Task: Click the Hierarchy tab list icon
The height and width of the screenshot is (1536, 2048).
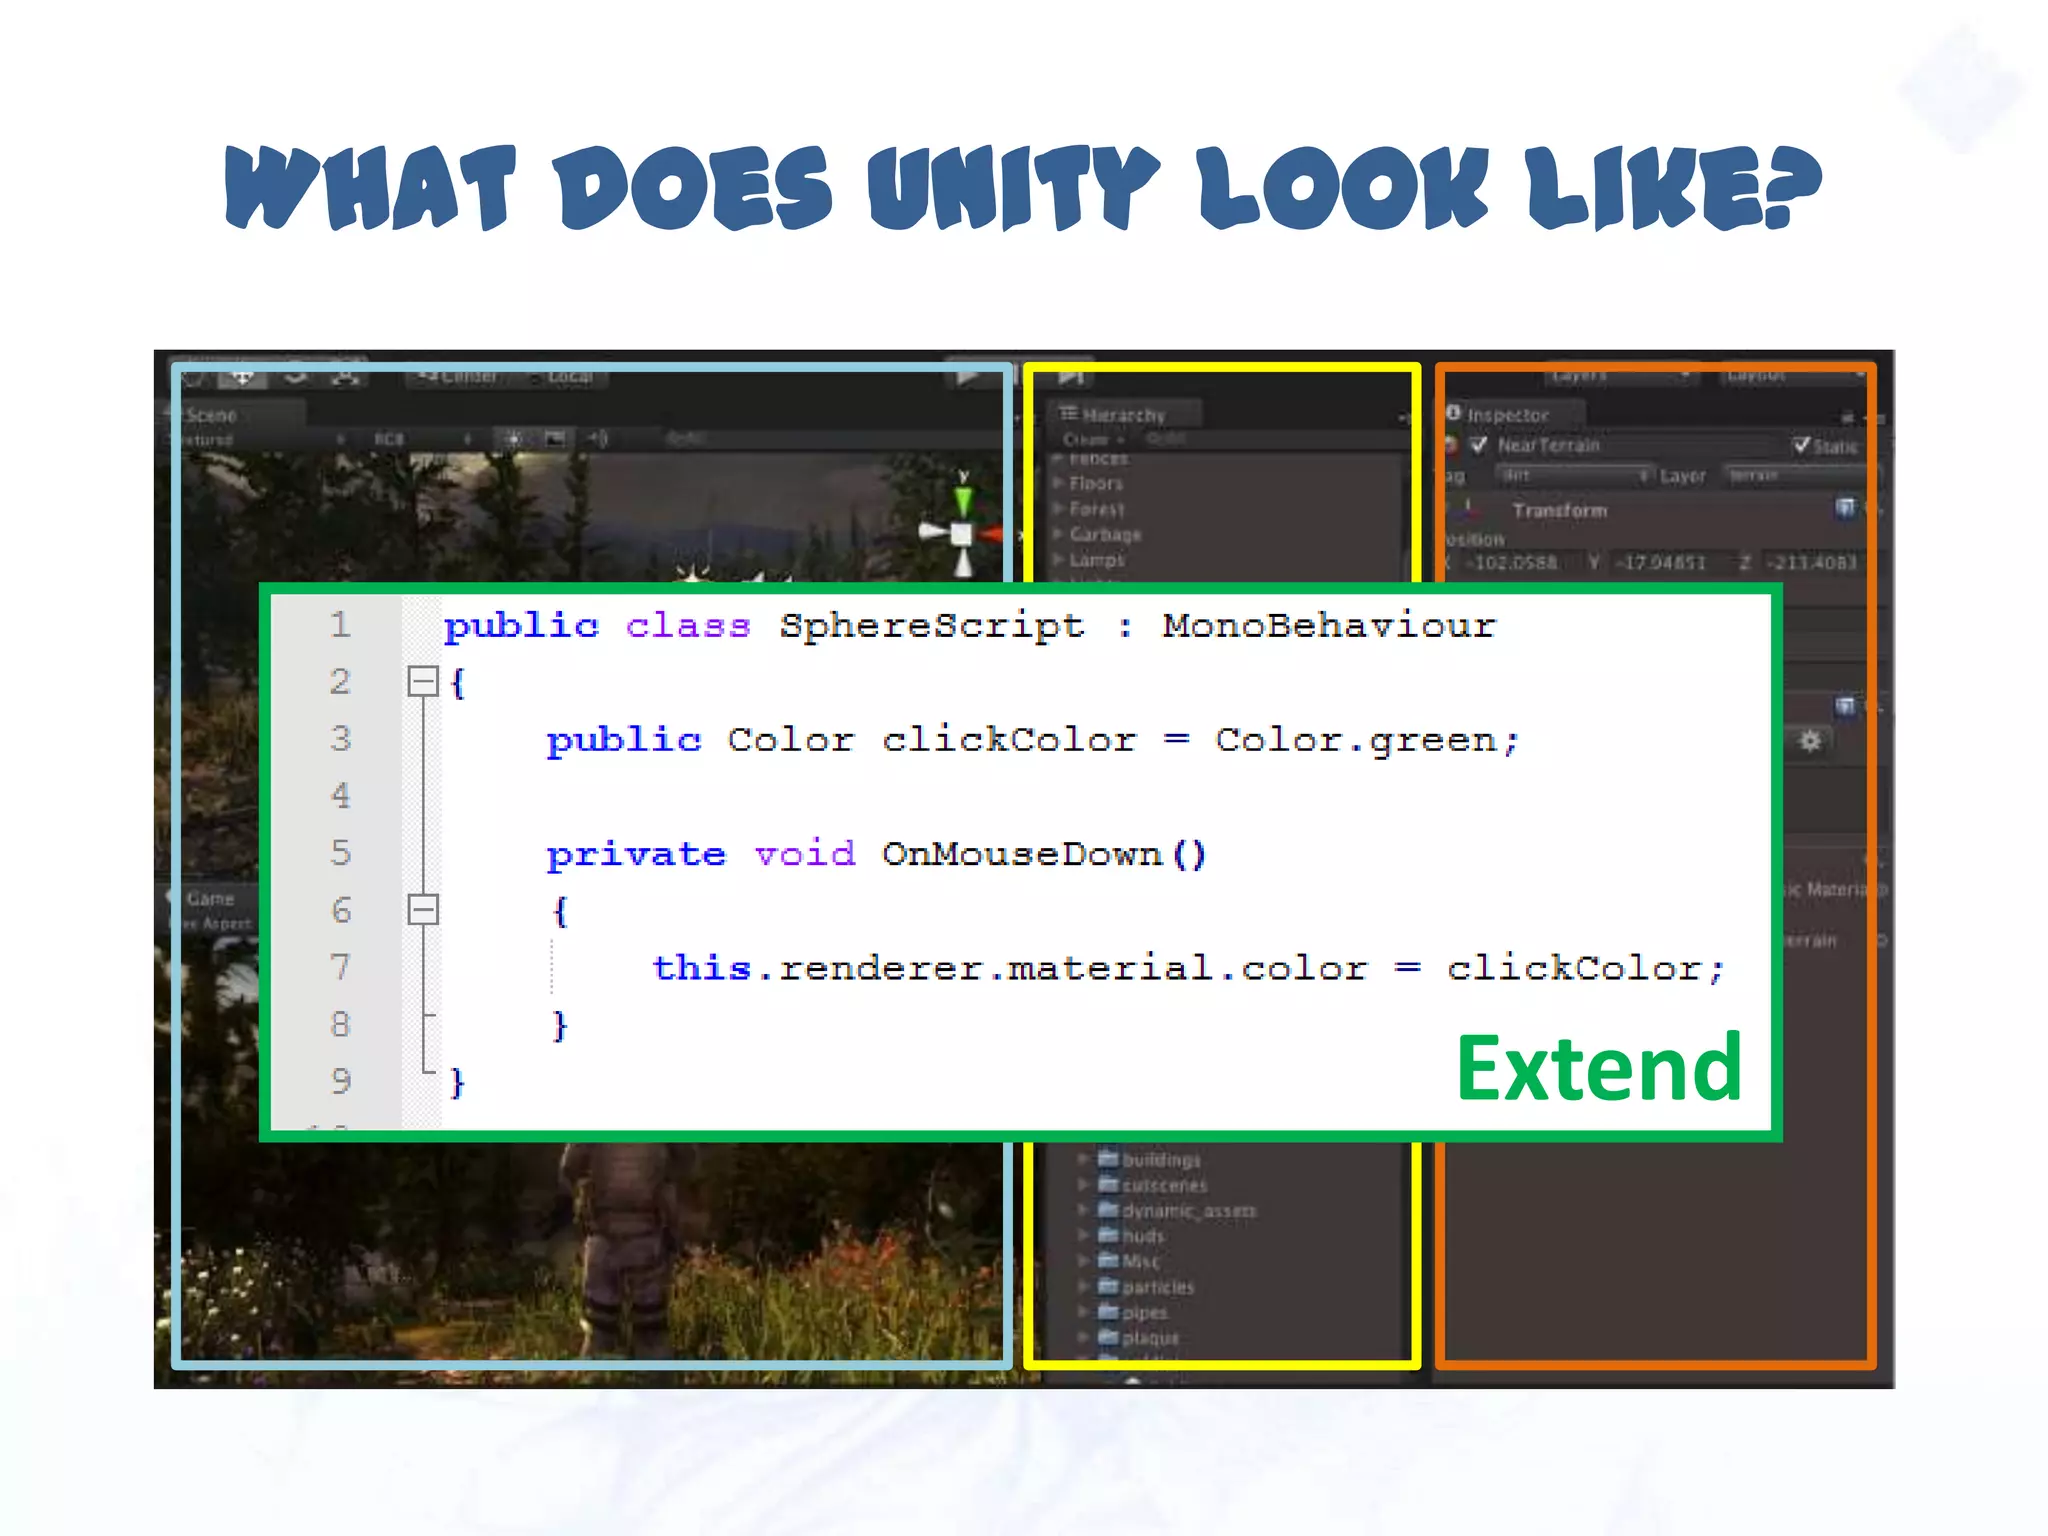Action: point(1069,413)
